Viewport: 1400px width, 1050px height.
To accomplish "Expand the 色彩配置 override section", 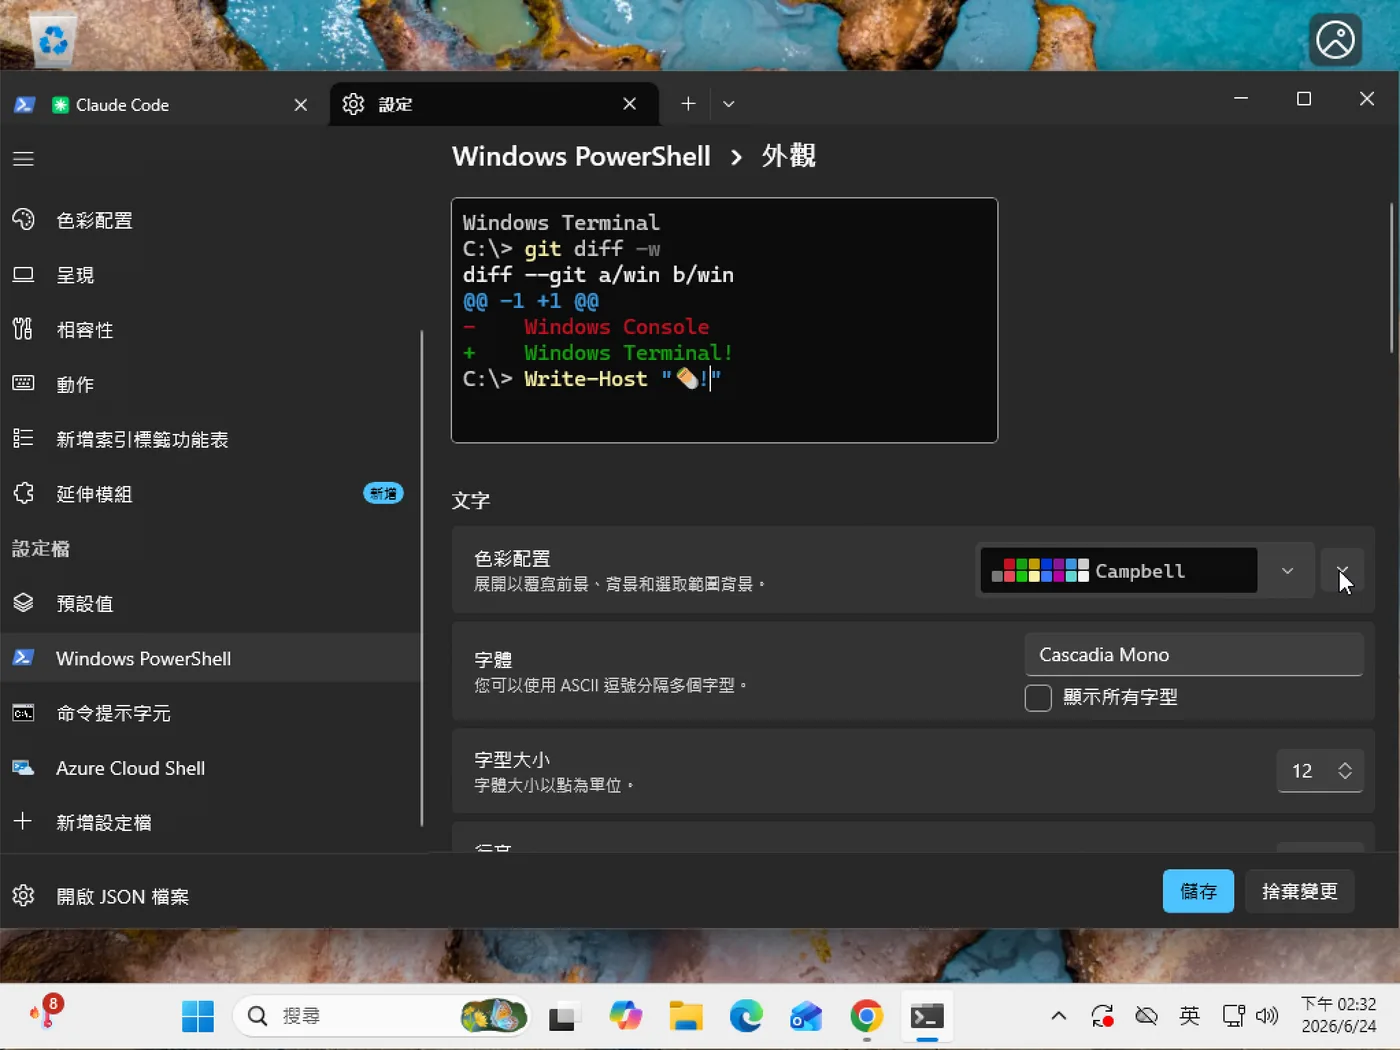I will tap(1342, 570).
